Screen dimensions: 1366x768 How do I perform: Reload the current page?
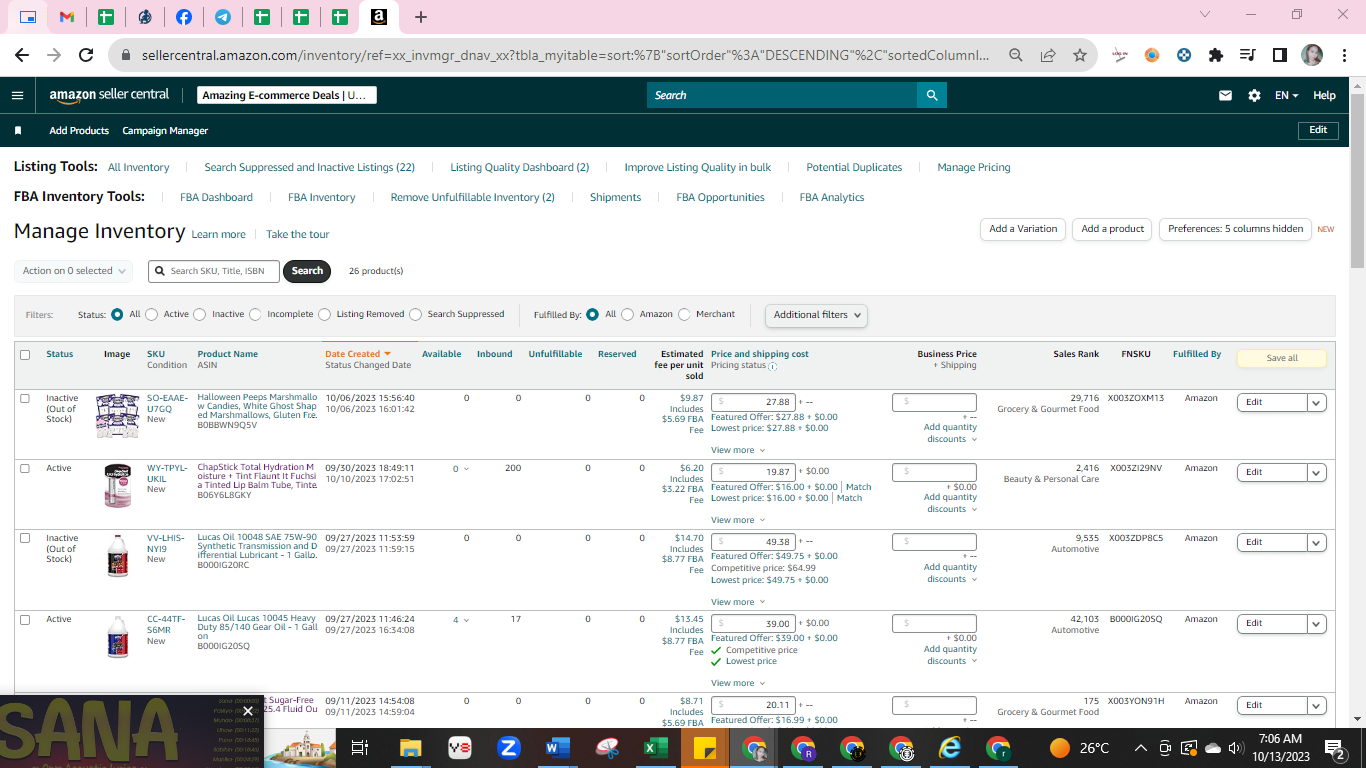tap(86, 55)
